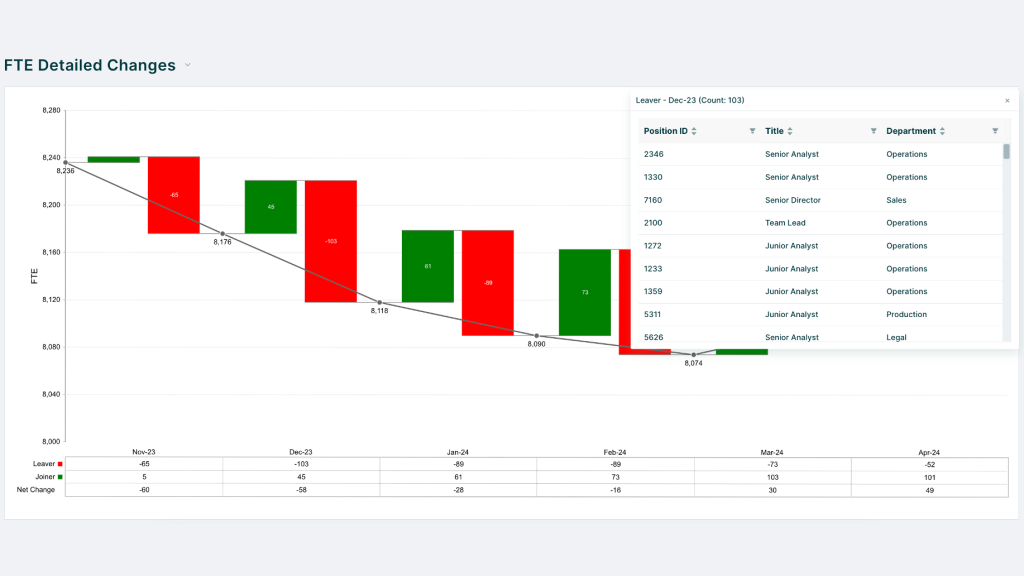Image resolution: width=1024 pixels, height=576 pixels.
Task: Click the Title column filter funnel icon
Action: (872, 131)
